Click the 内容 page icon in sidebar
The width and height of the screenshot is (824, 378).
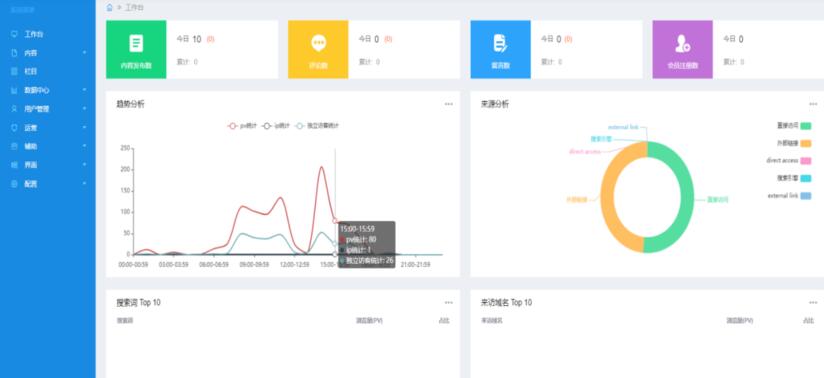(14, 53)
